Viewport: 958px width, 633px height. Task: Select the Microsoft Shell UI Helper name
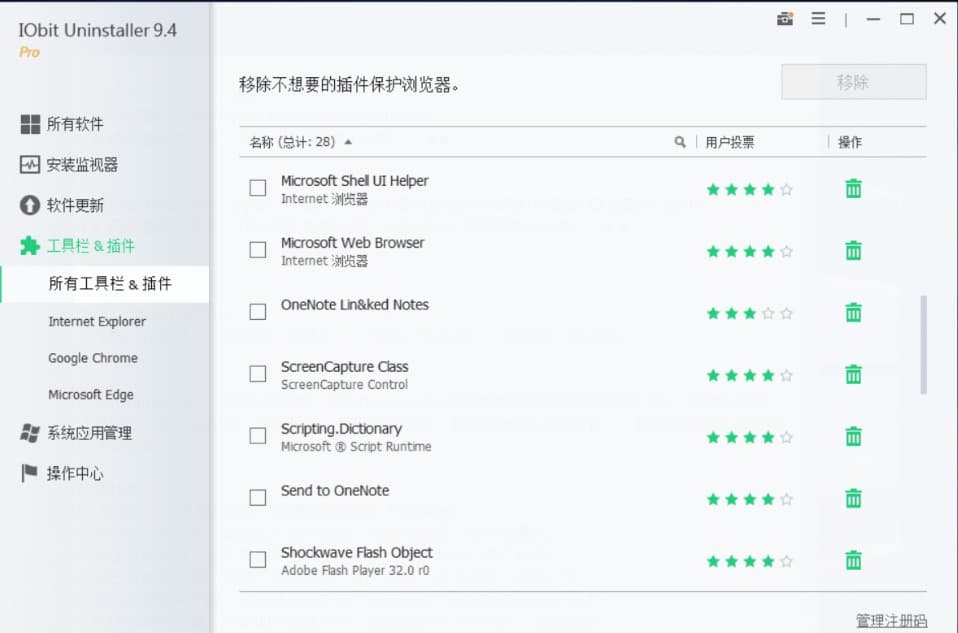pyautogui.click(x=354, y=181)
